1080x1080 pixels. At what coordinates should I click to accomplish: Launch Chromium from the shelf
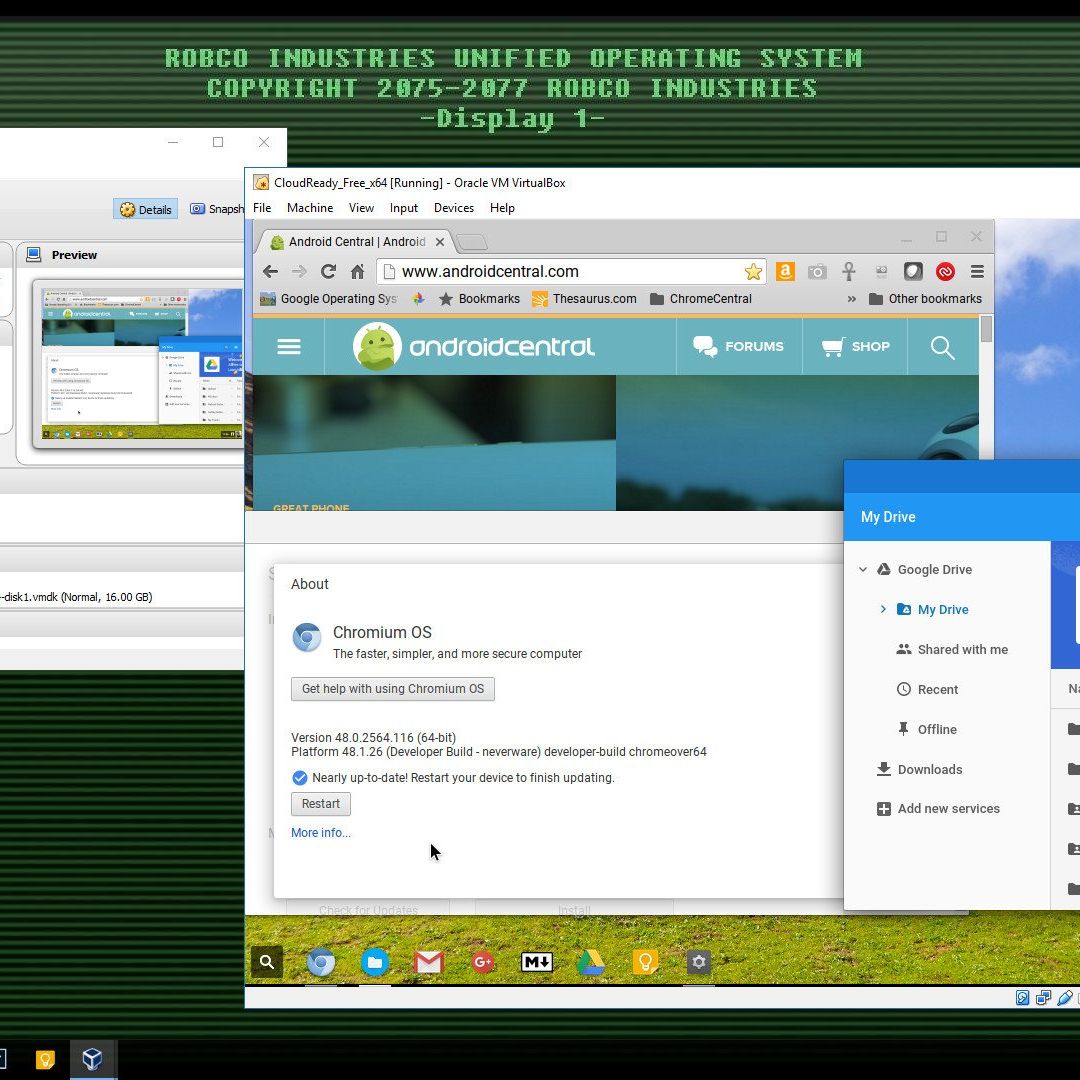[321, 962]
